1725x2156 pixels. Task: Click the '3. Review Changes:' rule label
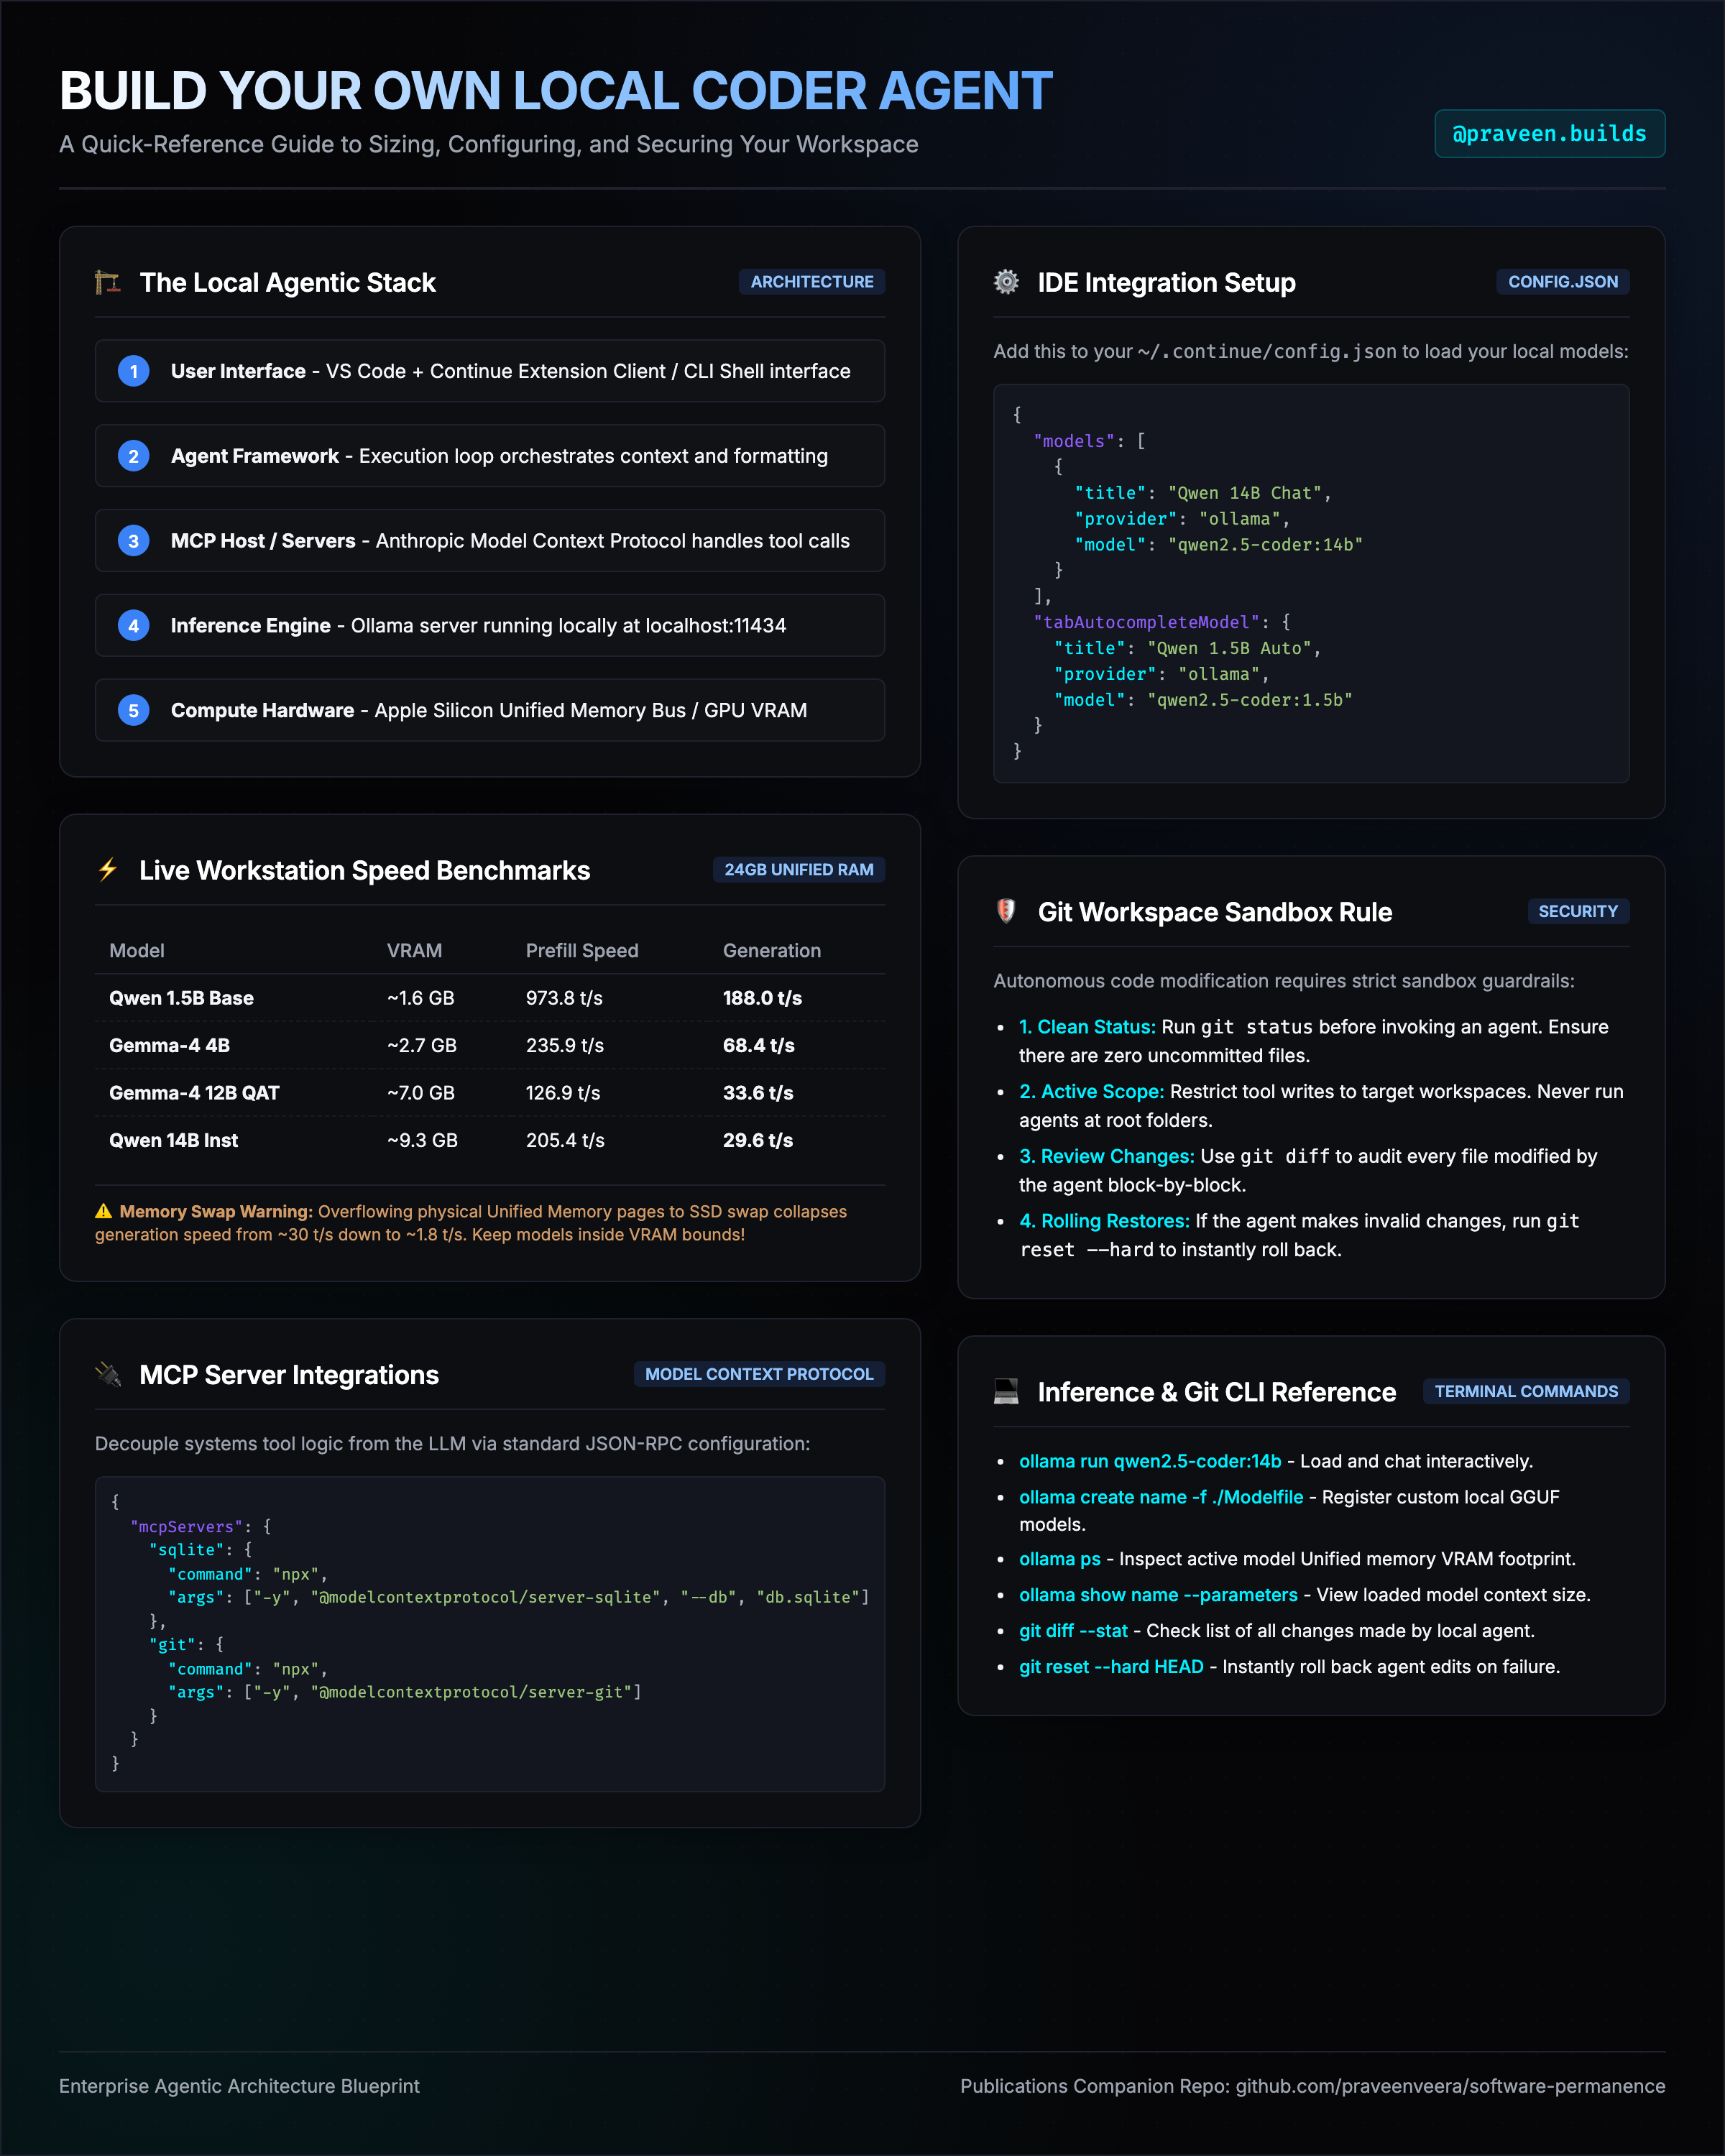pyautogui.click(x=1107, y=1156)
